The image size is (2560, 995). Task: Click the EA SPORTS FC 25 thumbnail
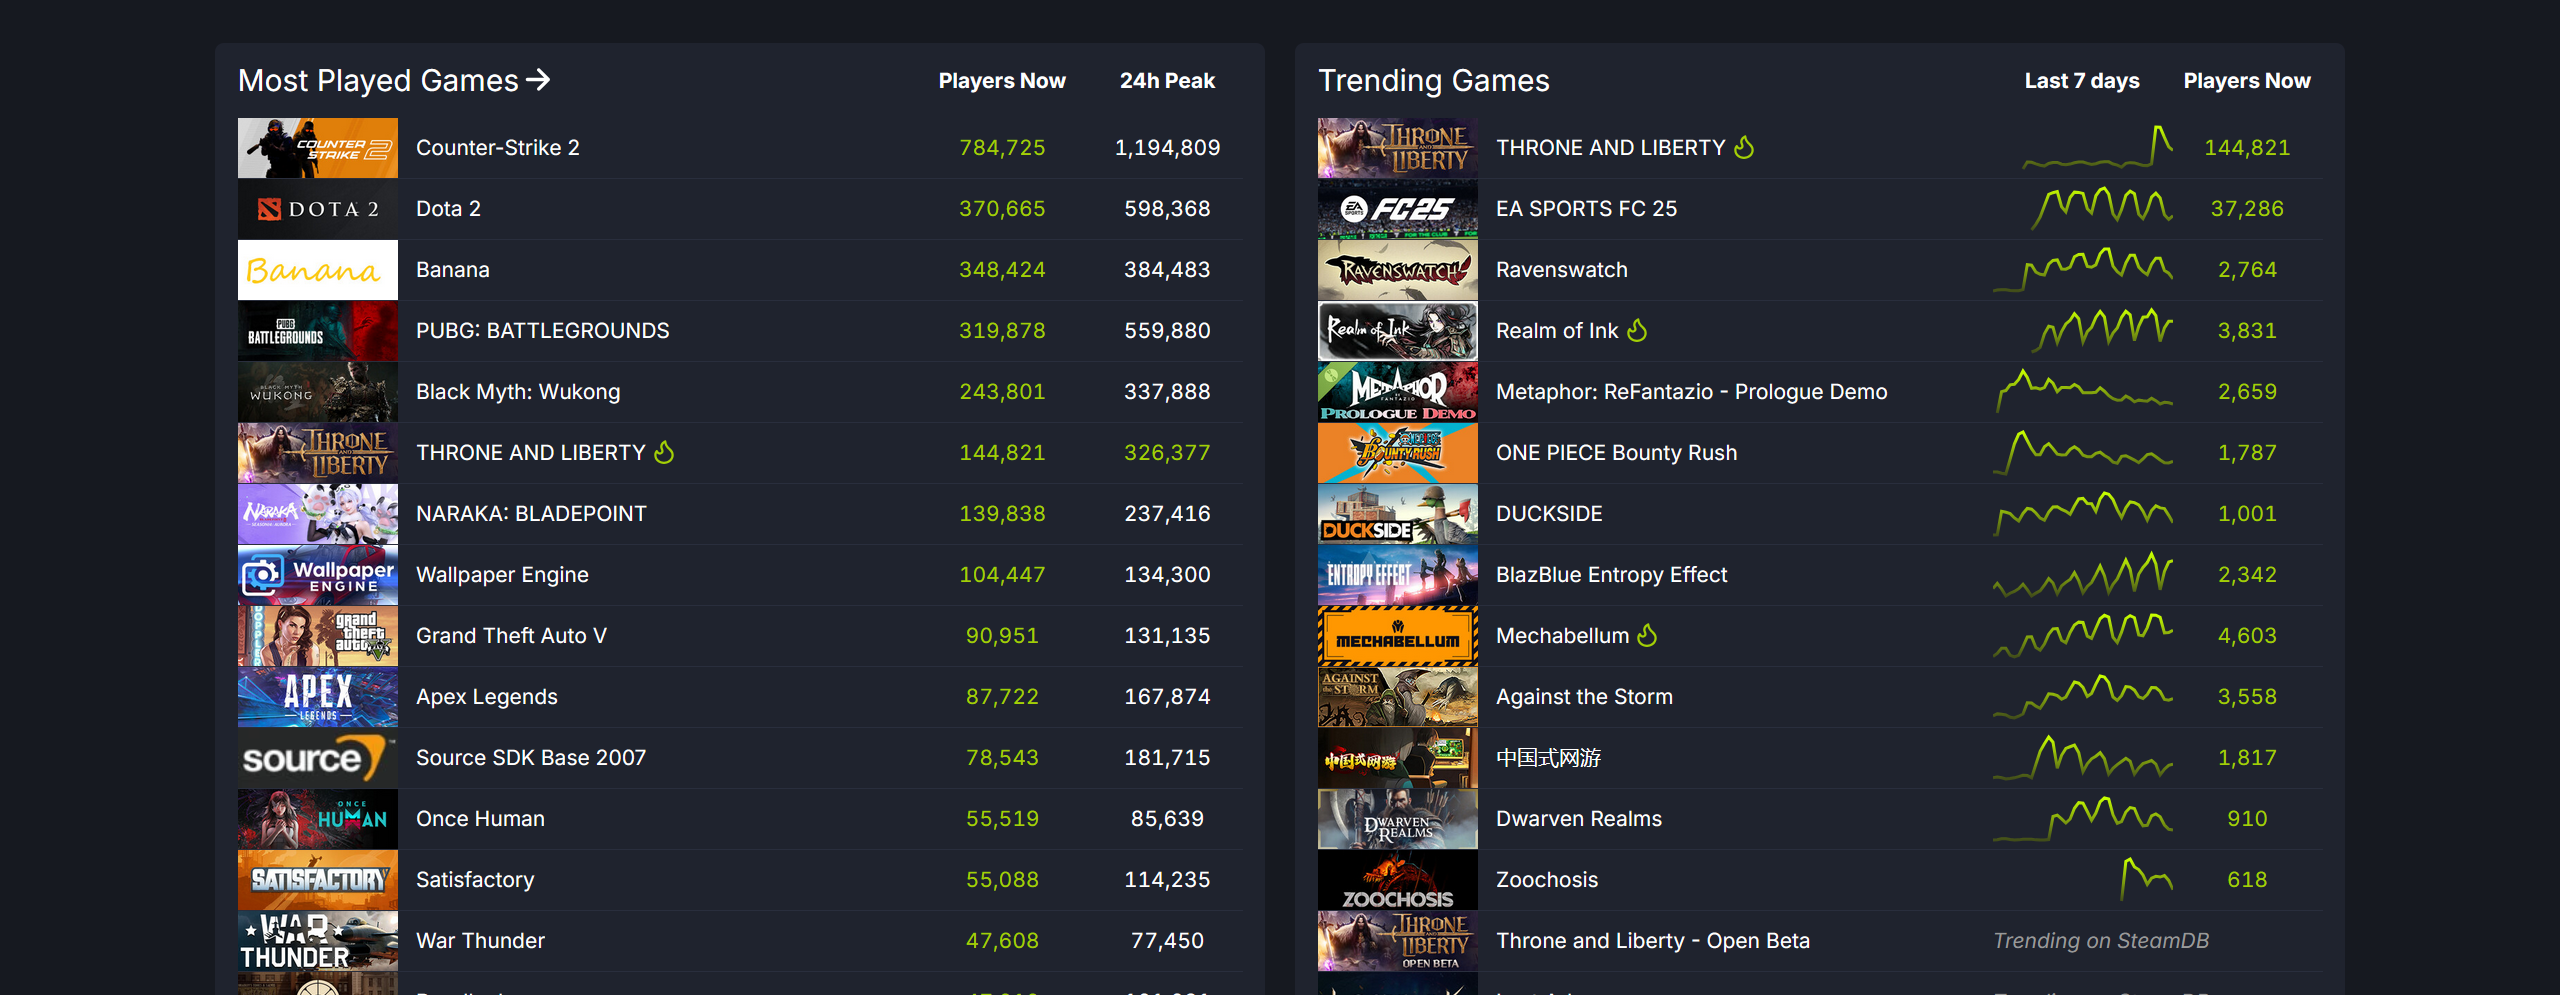coord(1398,209)
